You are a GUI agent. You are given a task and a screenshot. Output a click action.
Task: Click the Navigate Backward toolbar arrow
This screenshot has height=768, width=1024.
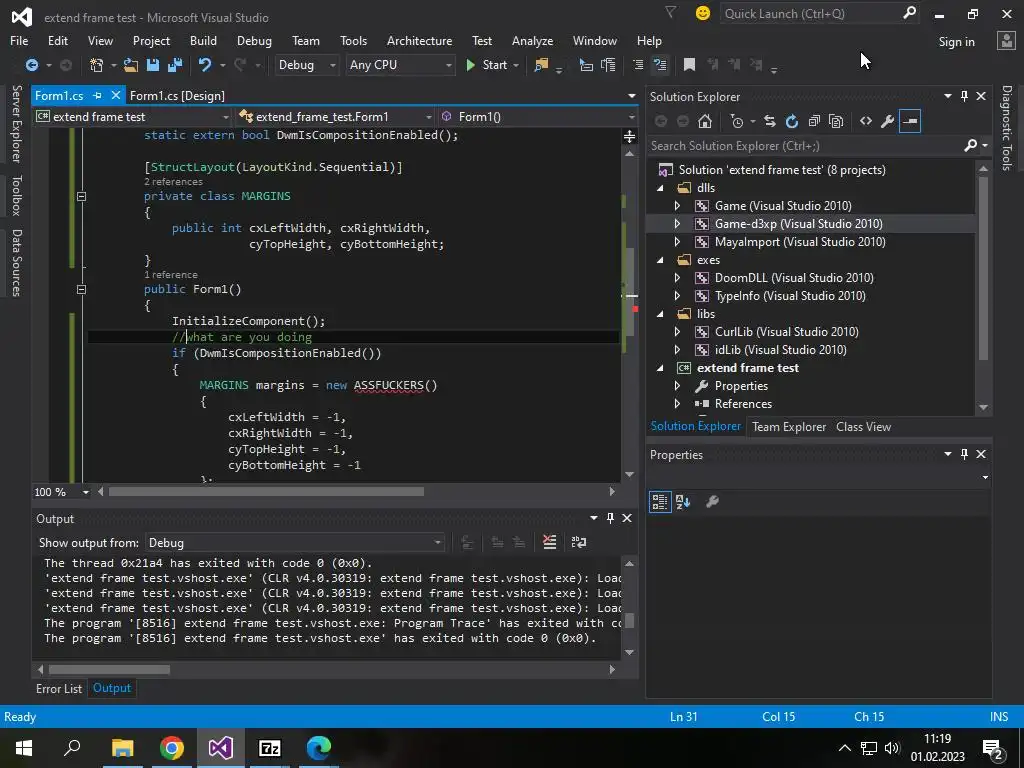tap(31, 65)
